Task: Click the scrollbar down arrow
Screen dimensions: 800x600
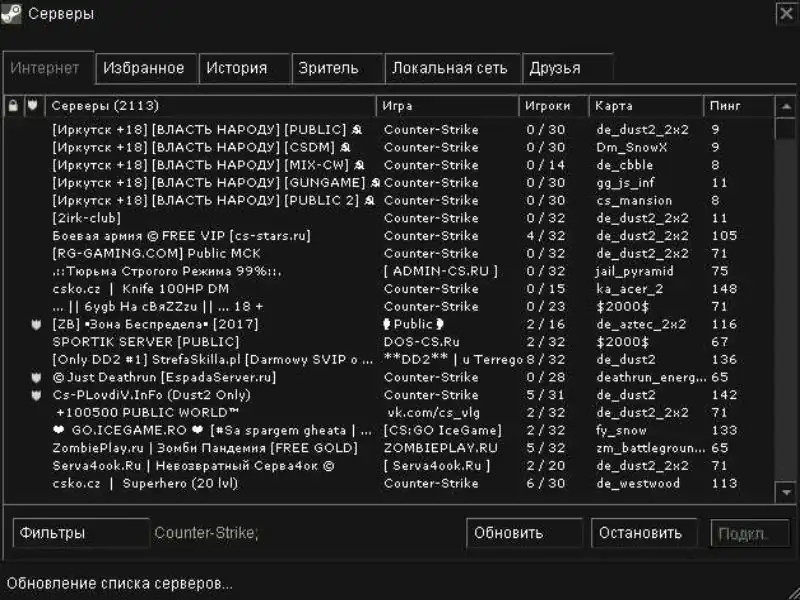Action: point(786,492)
